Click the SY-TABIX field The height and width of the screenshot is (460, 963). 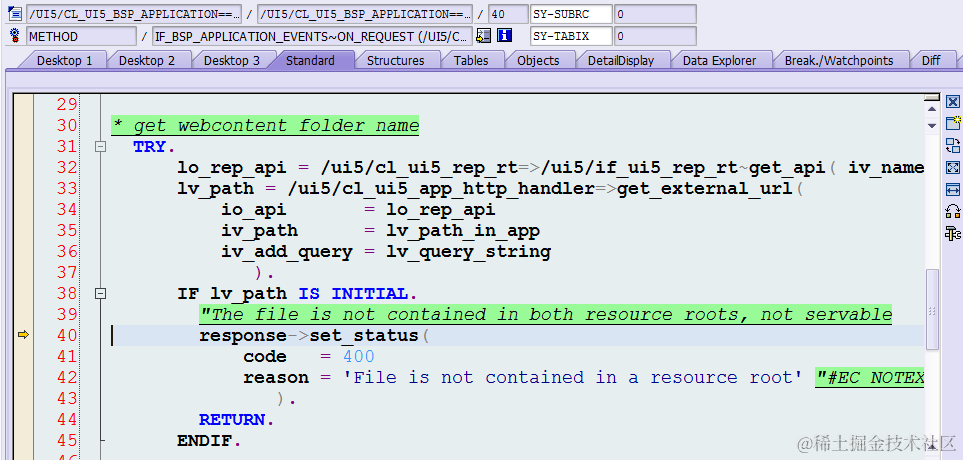571,36
